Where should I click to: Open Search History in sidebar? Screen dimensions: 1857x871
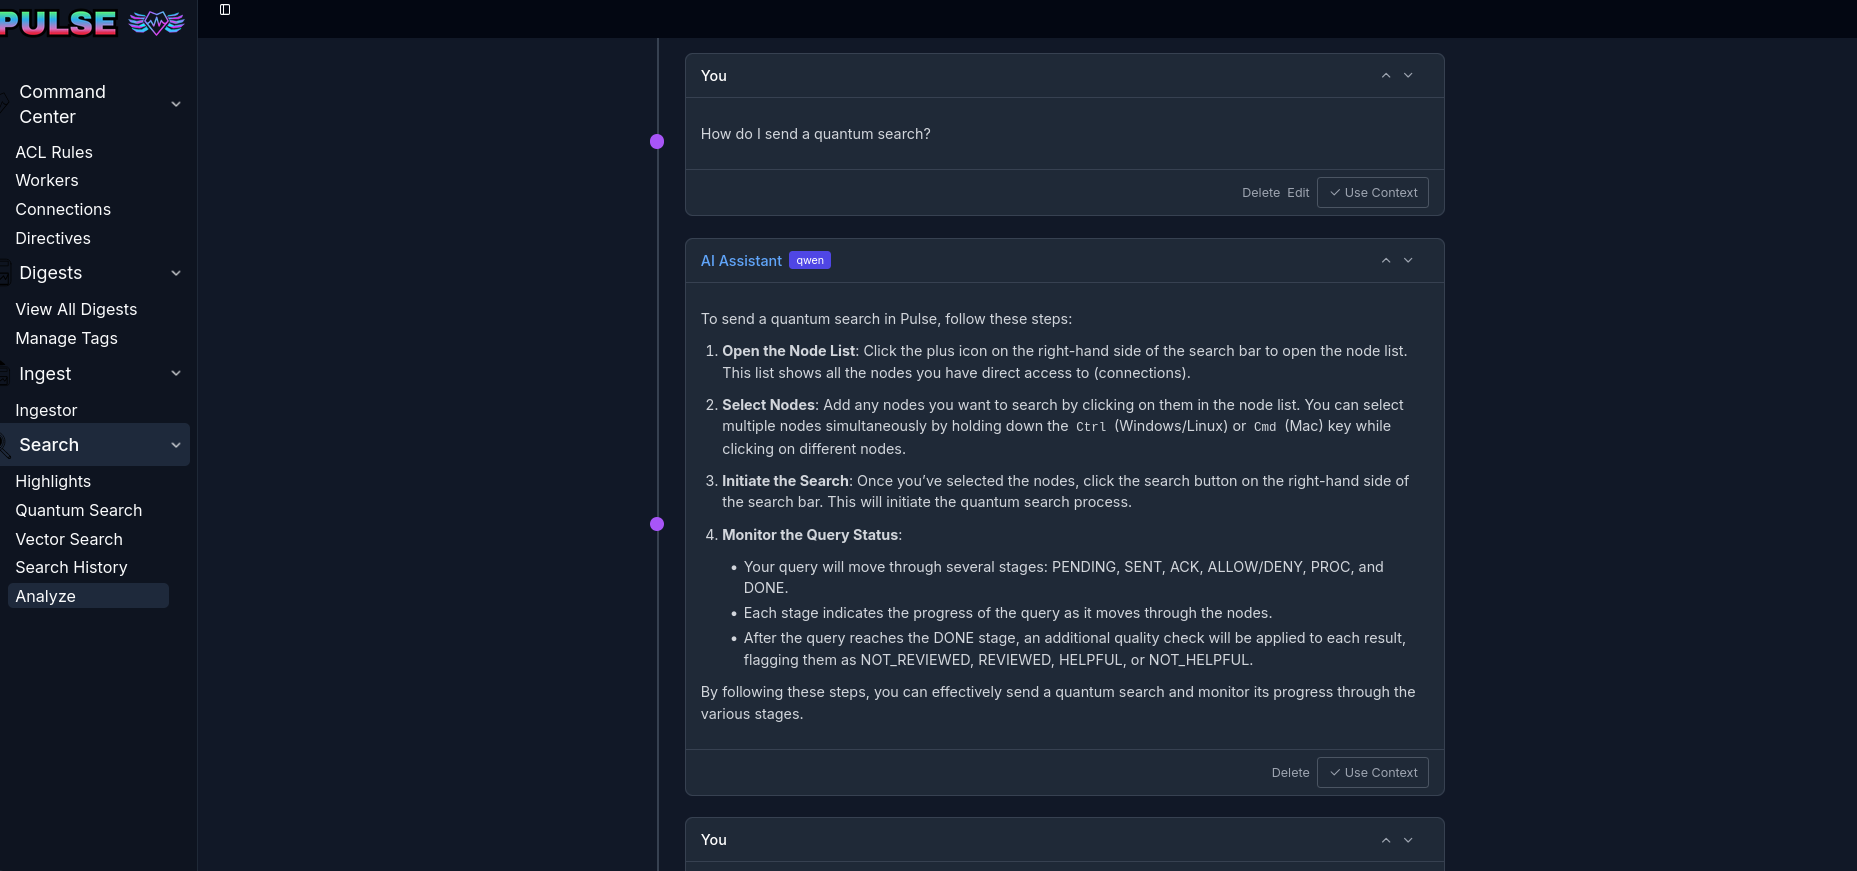coord(71,567)
